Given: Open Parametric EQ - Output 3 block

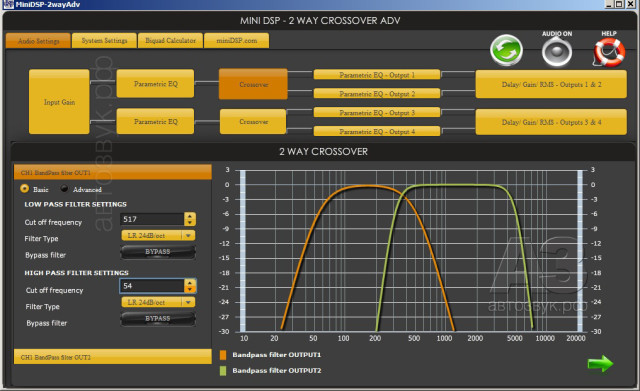Looking at the screenshot, I should tap(377, 113).
